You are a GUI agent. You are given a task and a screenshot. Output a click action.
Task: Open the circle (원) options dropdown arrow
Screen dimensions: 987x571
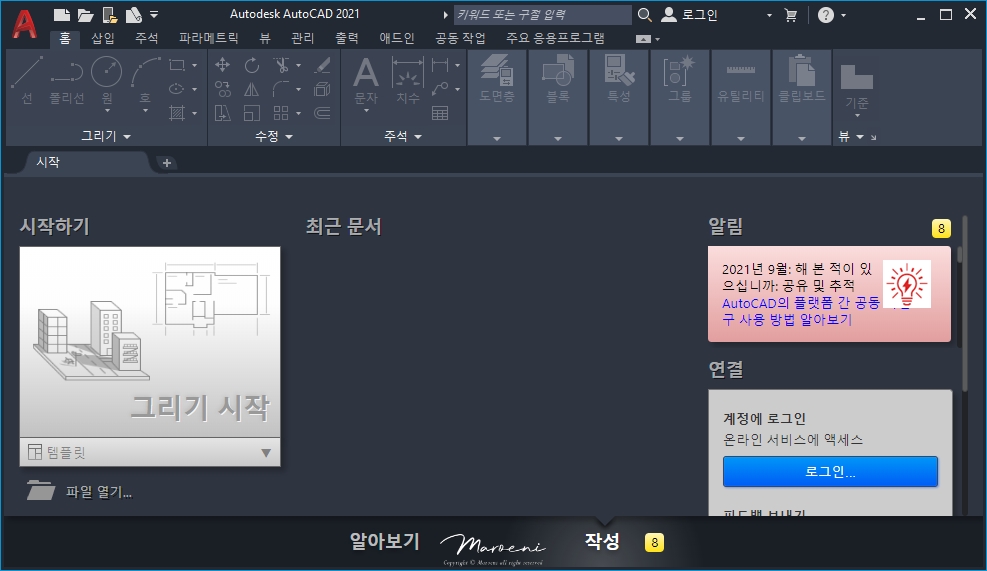coord(107,111)
